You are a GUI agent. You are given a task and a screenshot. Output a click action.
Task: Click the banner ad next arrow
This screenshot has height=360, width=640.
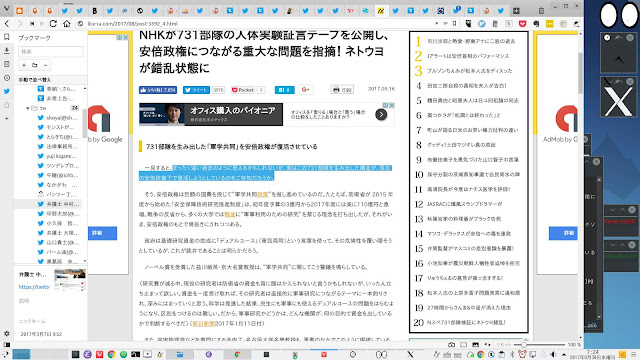coord(381,115)
